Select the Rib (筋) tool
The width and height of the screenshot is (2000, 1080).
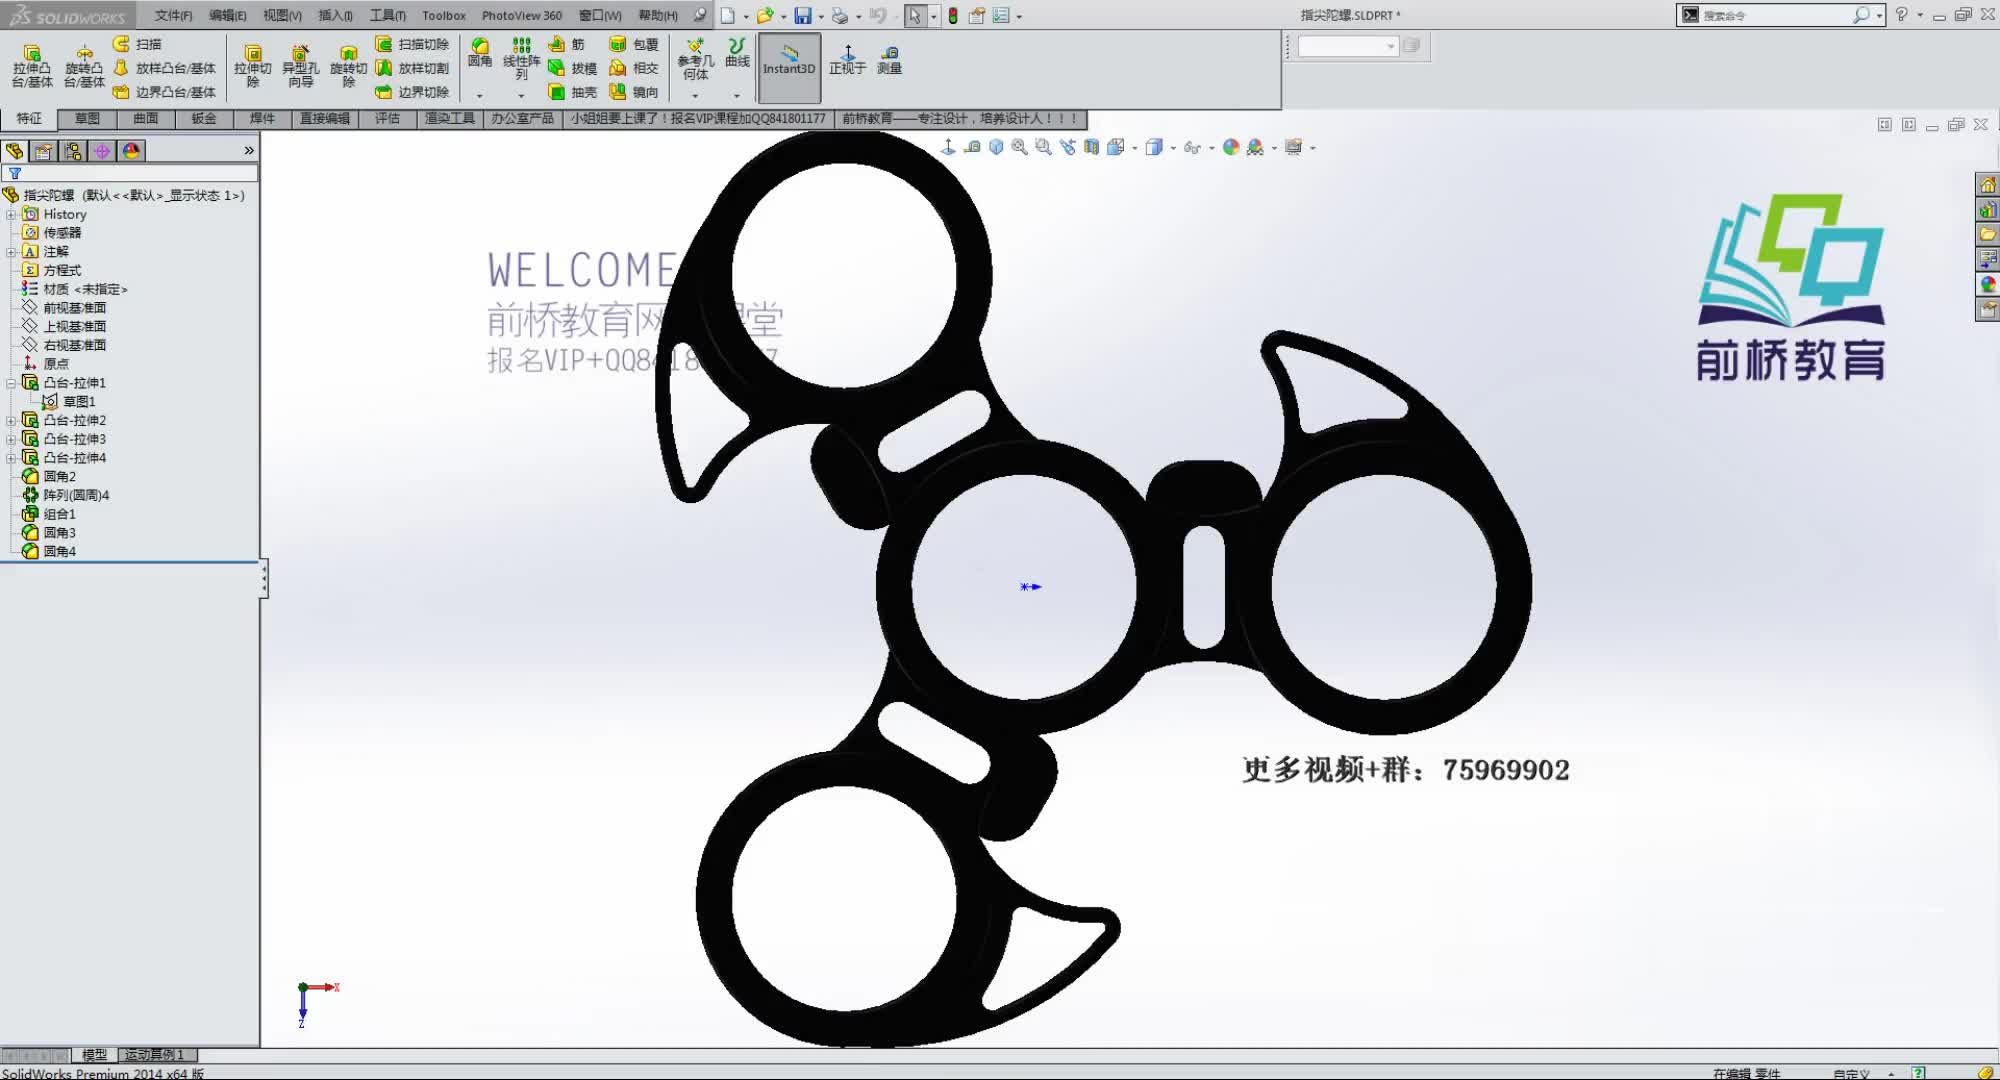pyautogui.click(x=567, y=44)
